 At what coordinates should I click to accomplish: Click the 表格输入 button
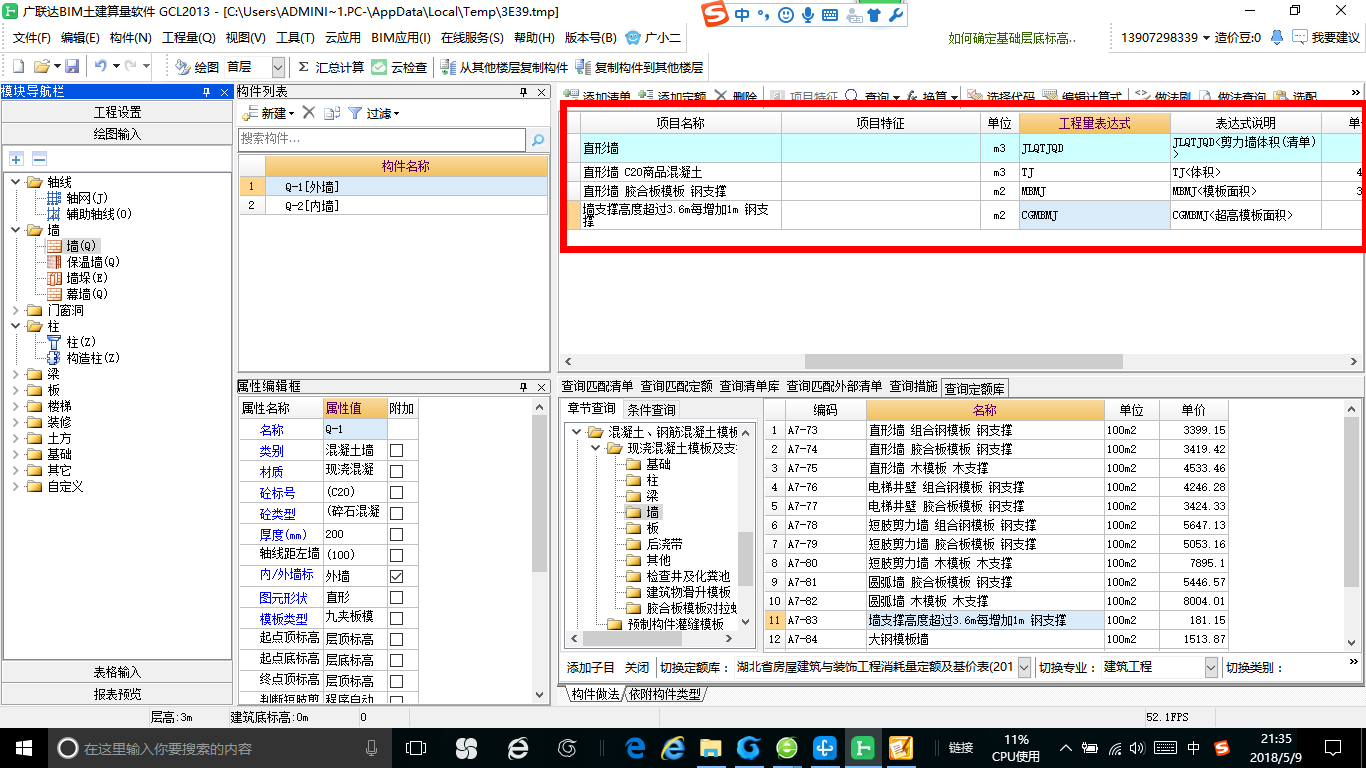(117, 672)
